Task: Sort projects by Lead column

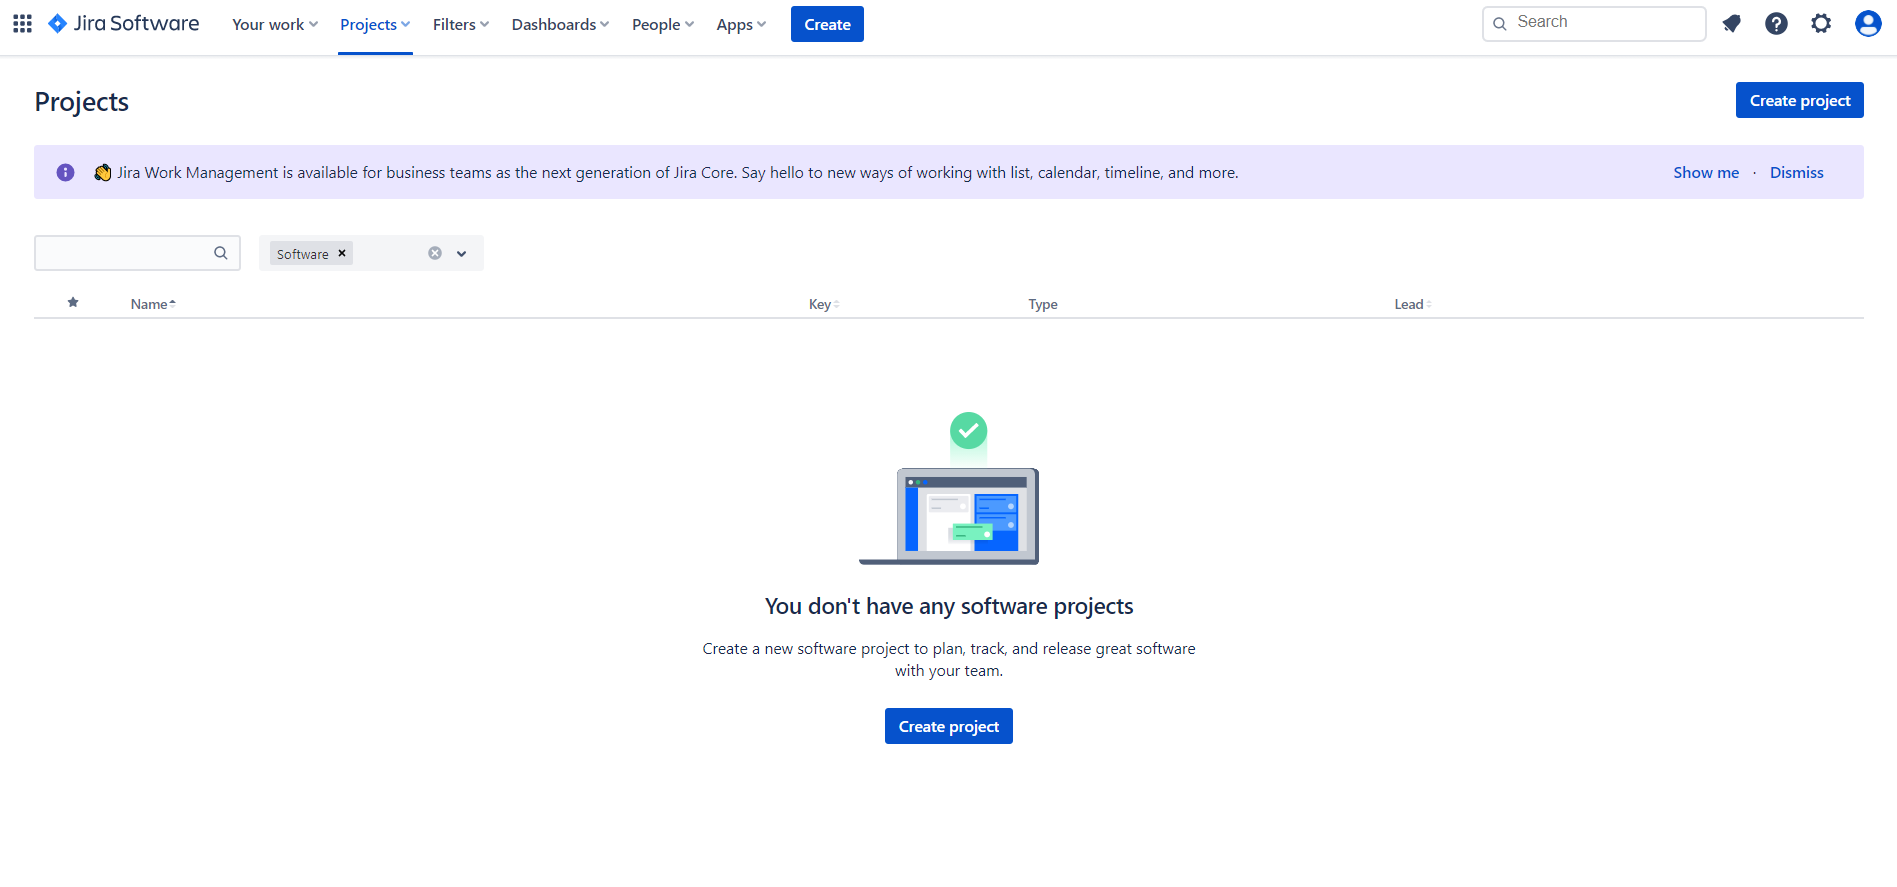Action: [x=1413, y=304]
